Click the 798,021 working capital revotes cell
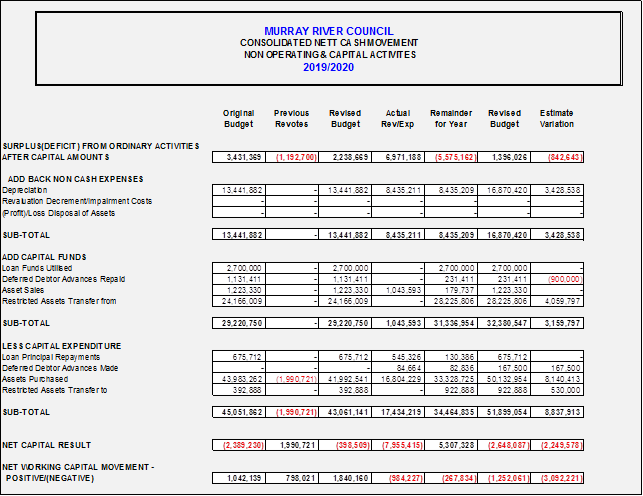 point(292,478)
